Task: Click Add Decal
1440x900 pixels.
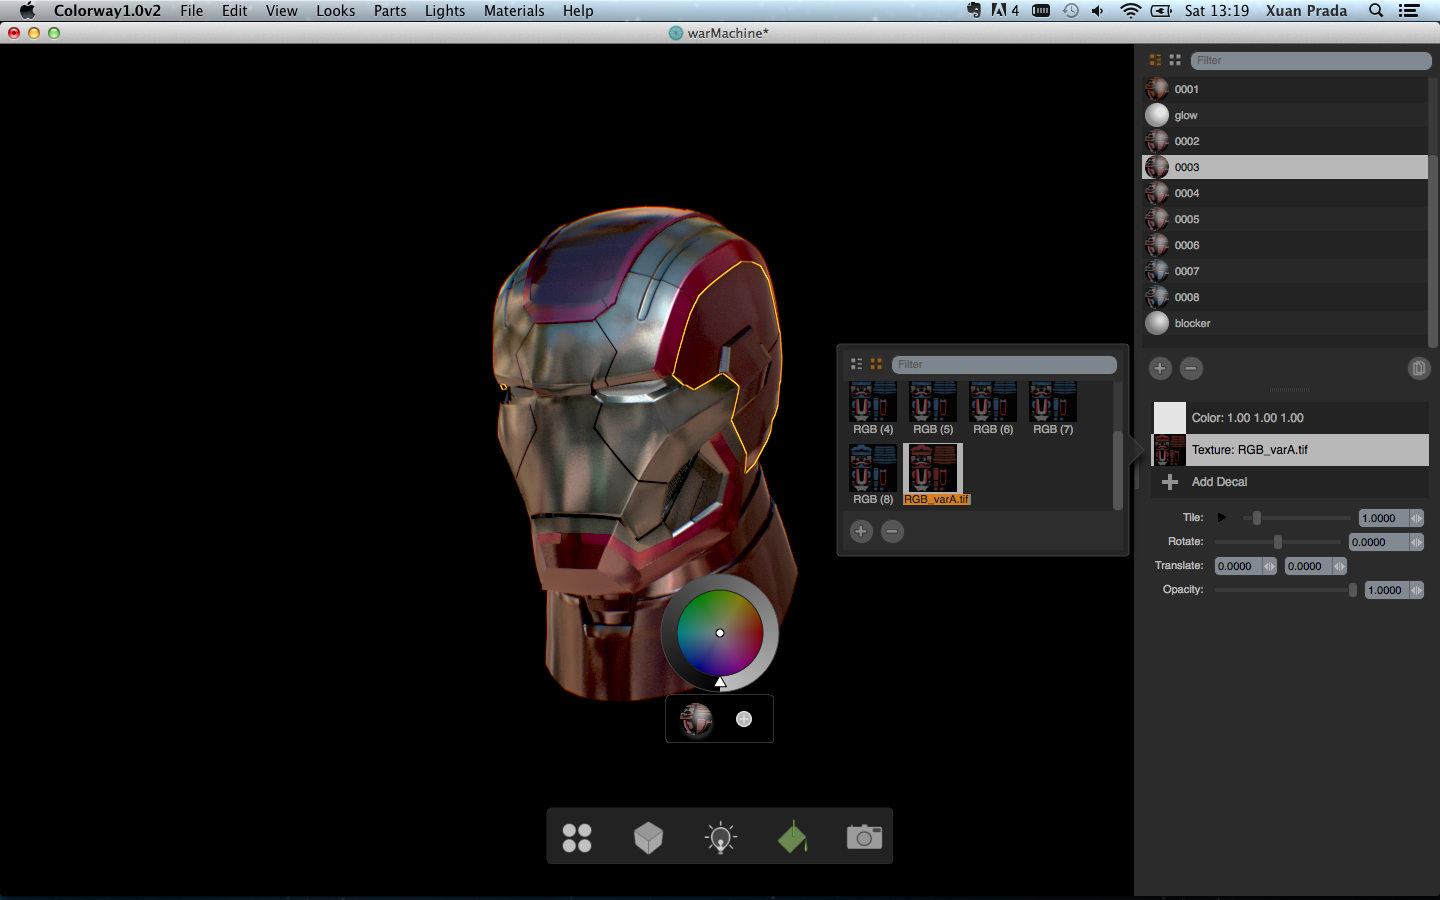Action: tap(1219, 482)
